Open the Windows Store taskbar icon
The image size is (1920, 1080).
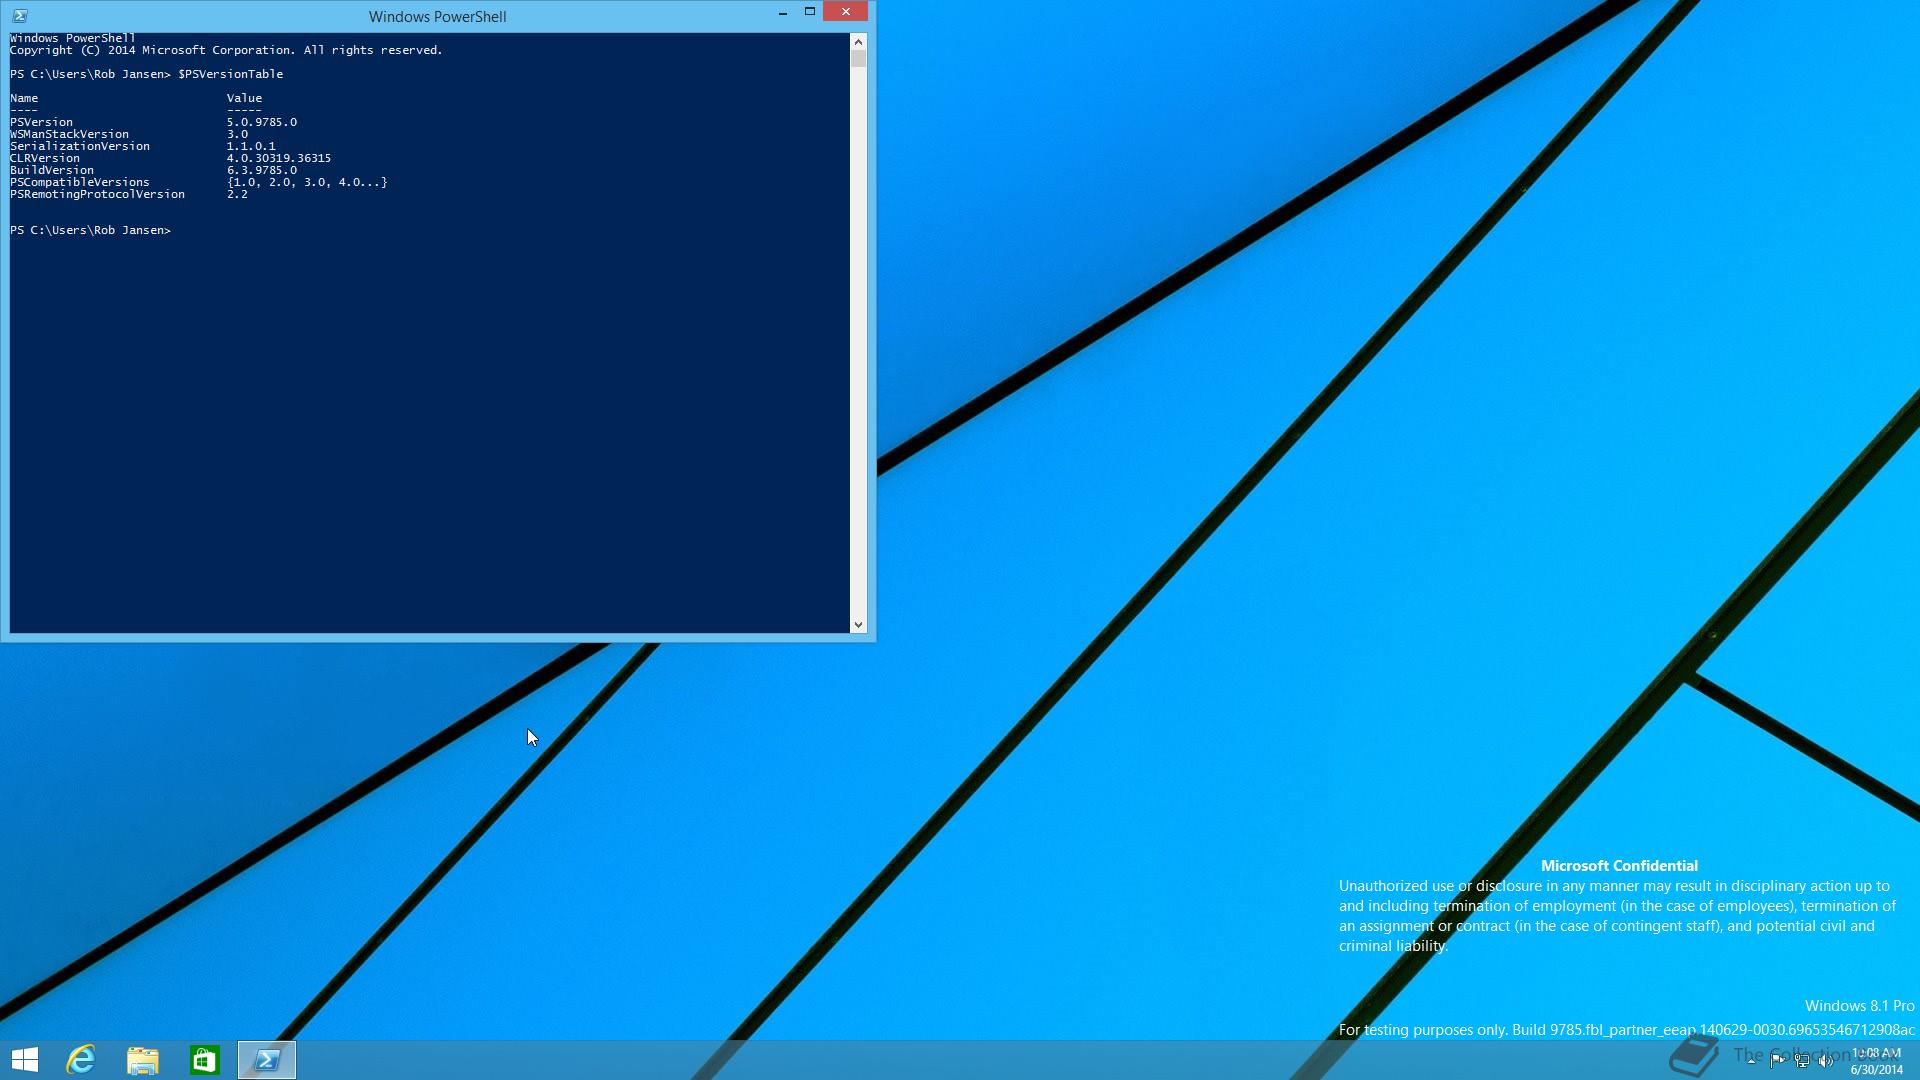click(x=205, y=1060)
